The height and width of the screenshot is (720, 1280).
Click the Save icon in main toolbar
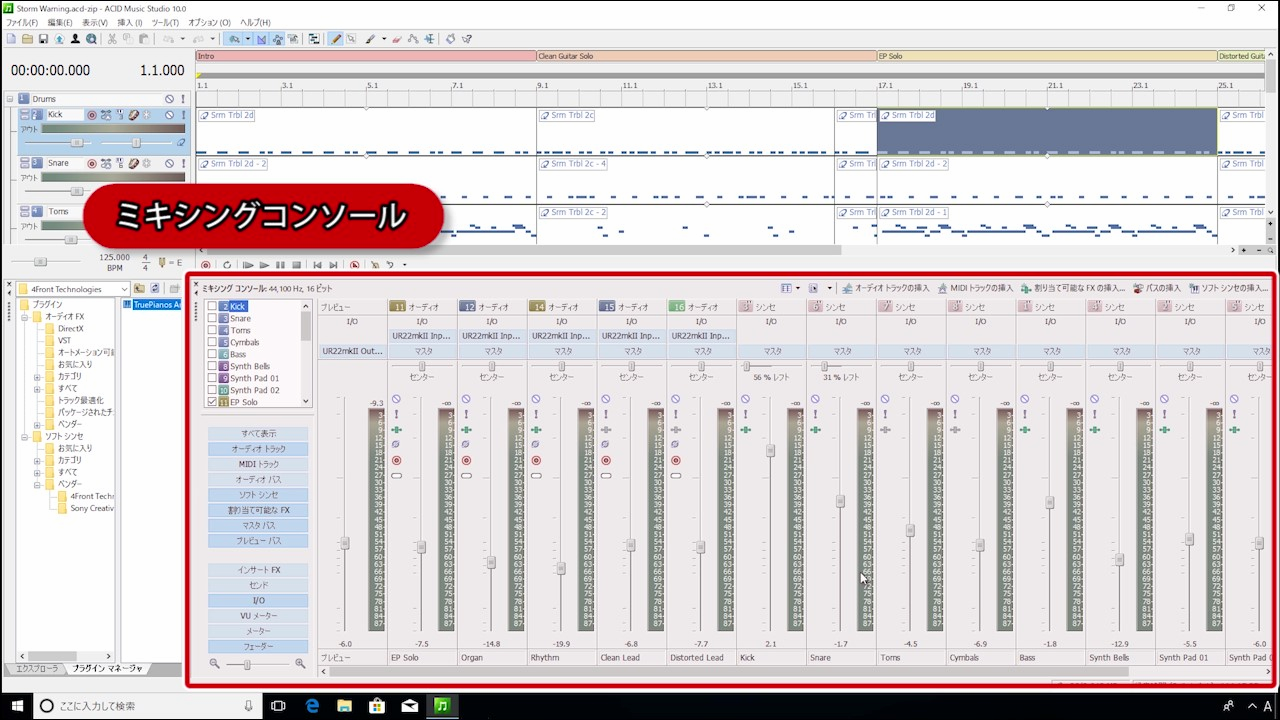tap(42, 39)
